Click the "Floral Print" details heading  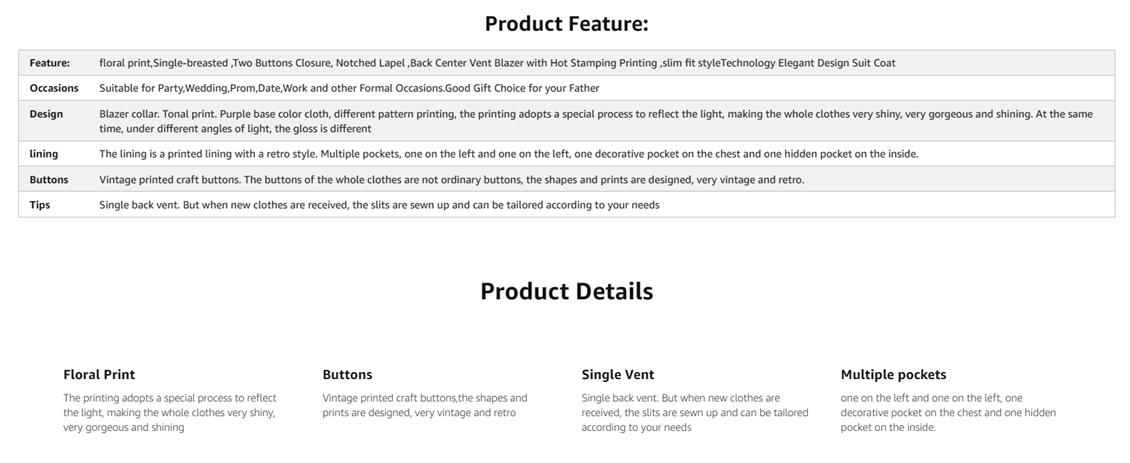coord(99,375)
